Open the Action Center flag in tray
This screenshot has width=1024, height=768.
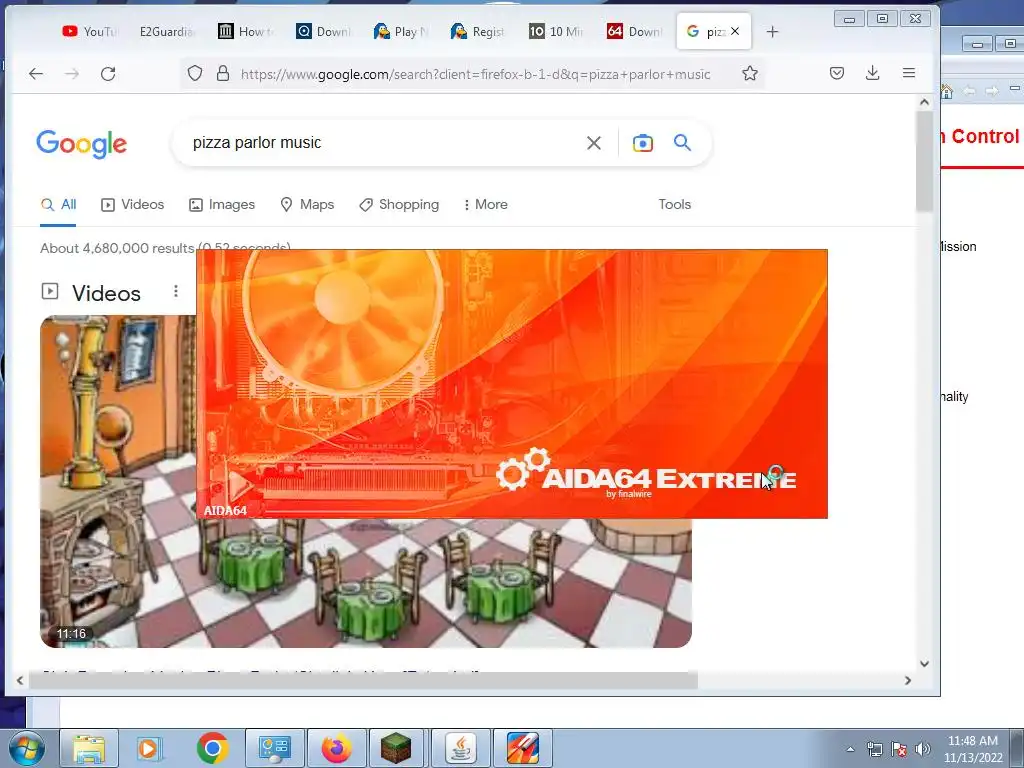click(x=899, y=749)
